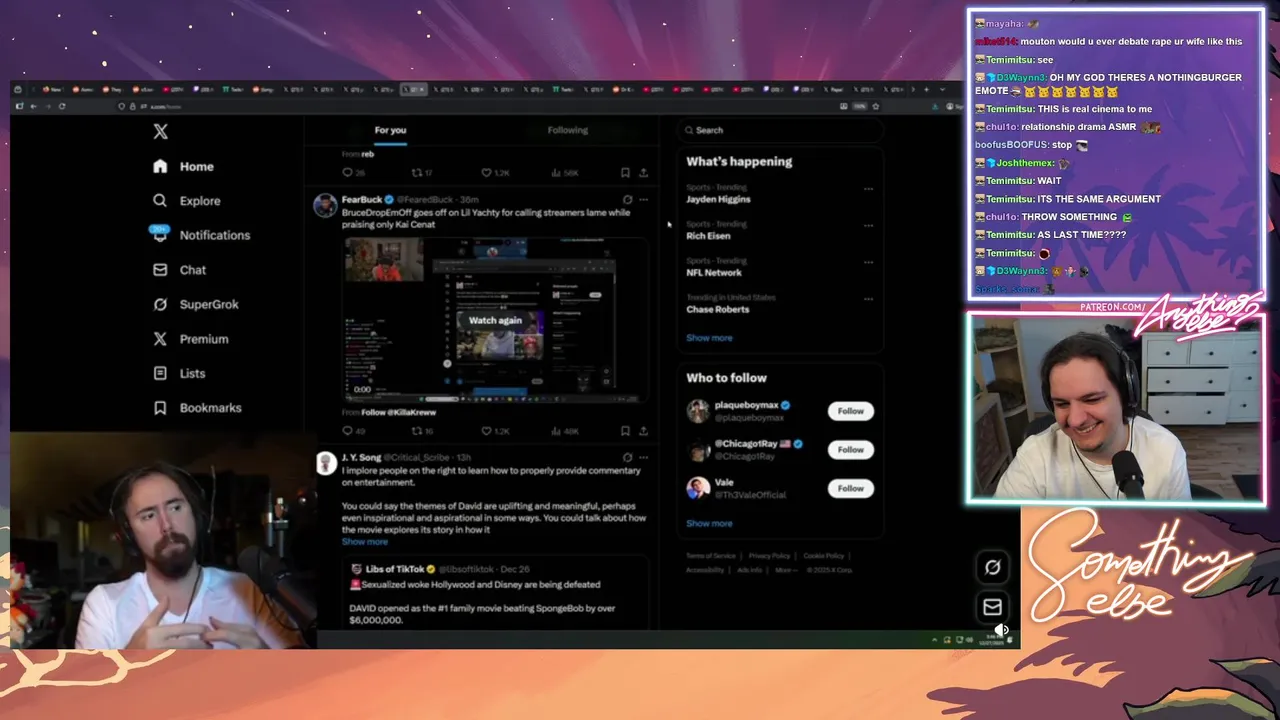Open the floating Grok button

[x=992, y=567]
